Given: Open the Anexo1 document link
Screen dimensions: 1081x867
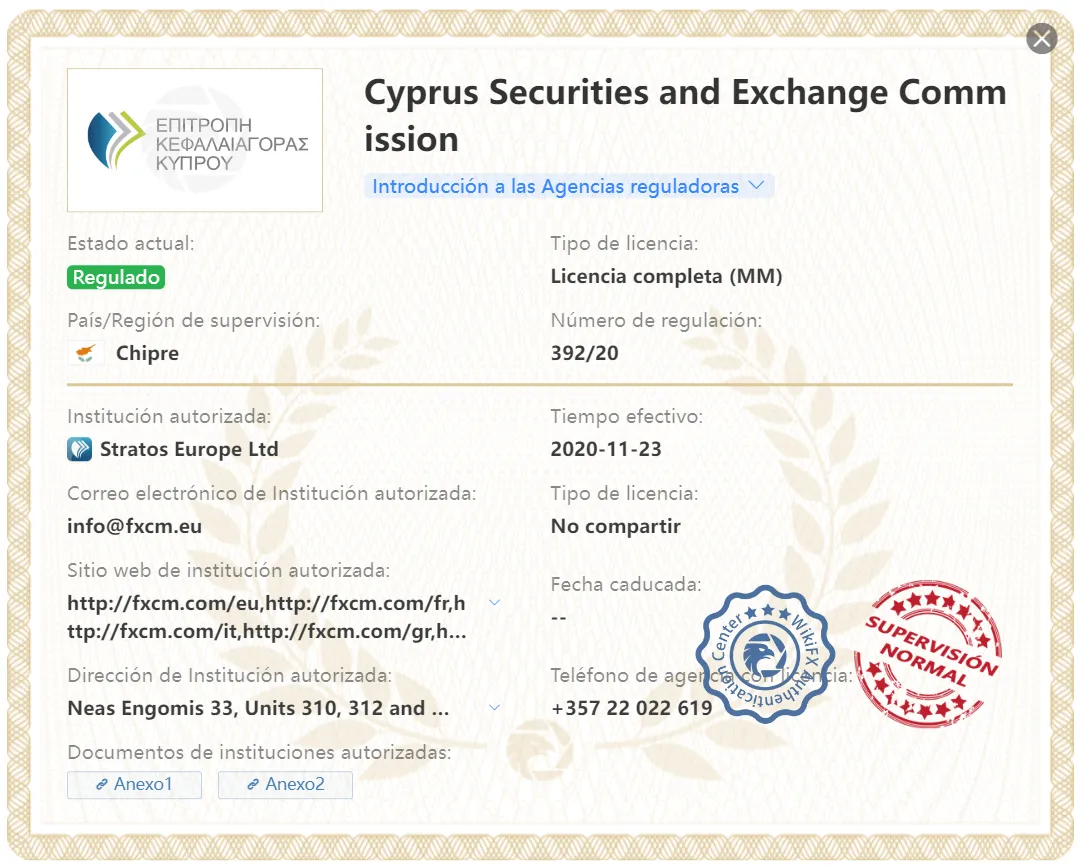Looking at the screenshot, I should (134, 784).
